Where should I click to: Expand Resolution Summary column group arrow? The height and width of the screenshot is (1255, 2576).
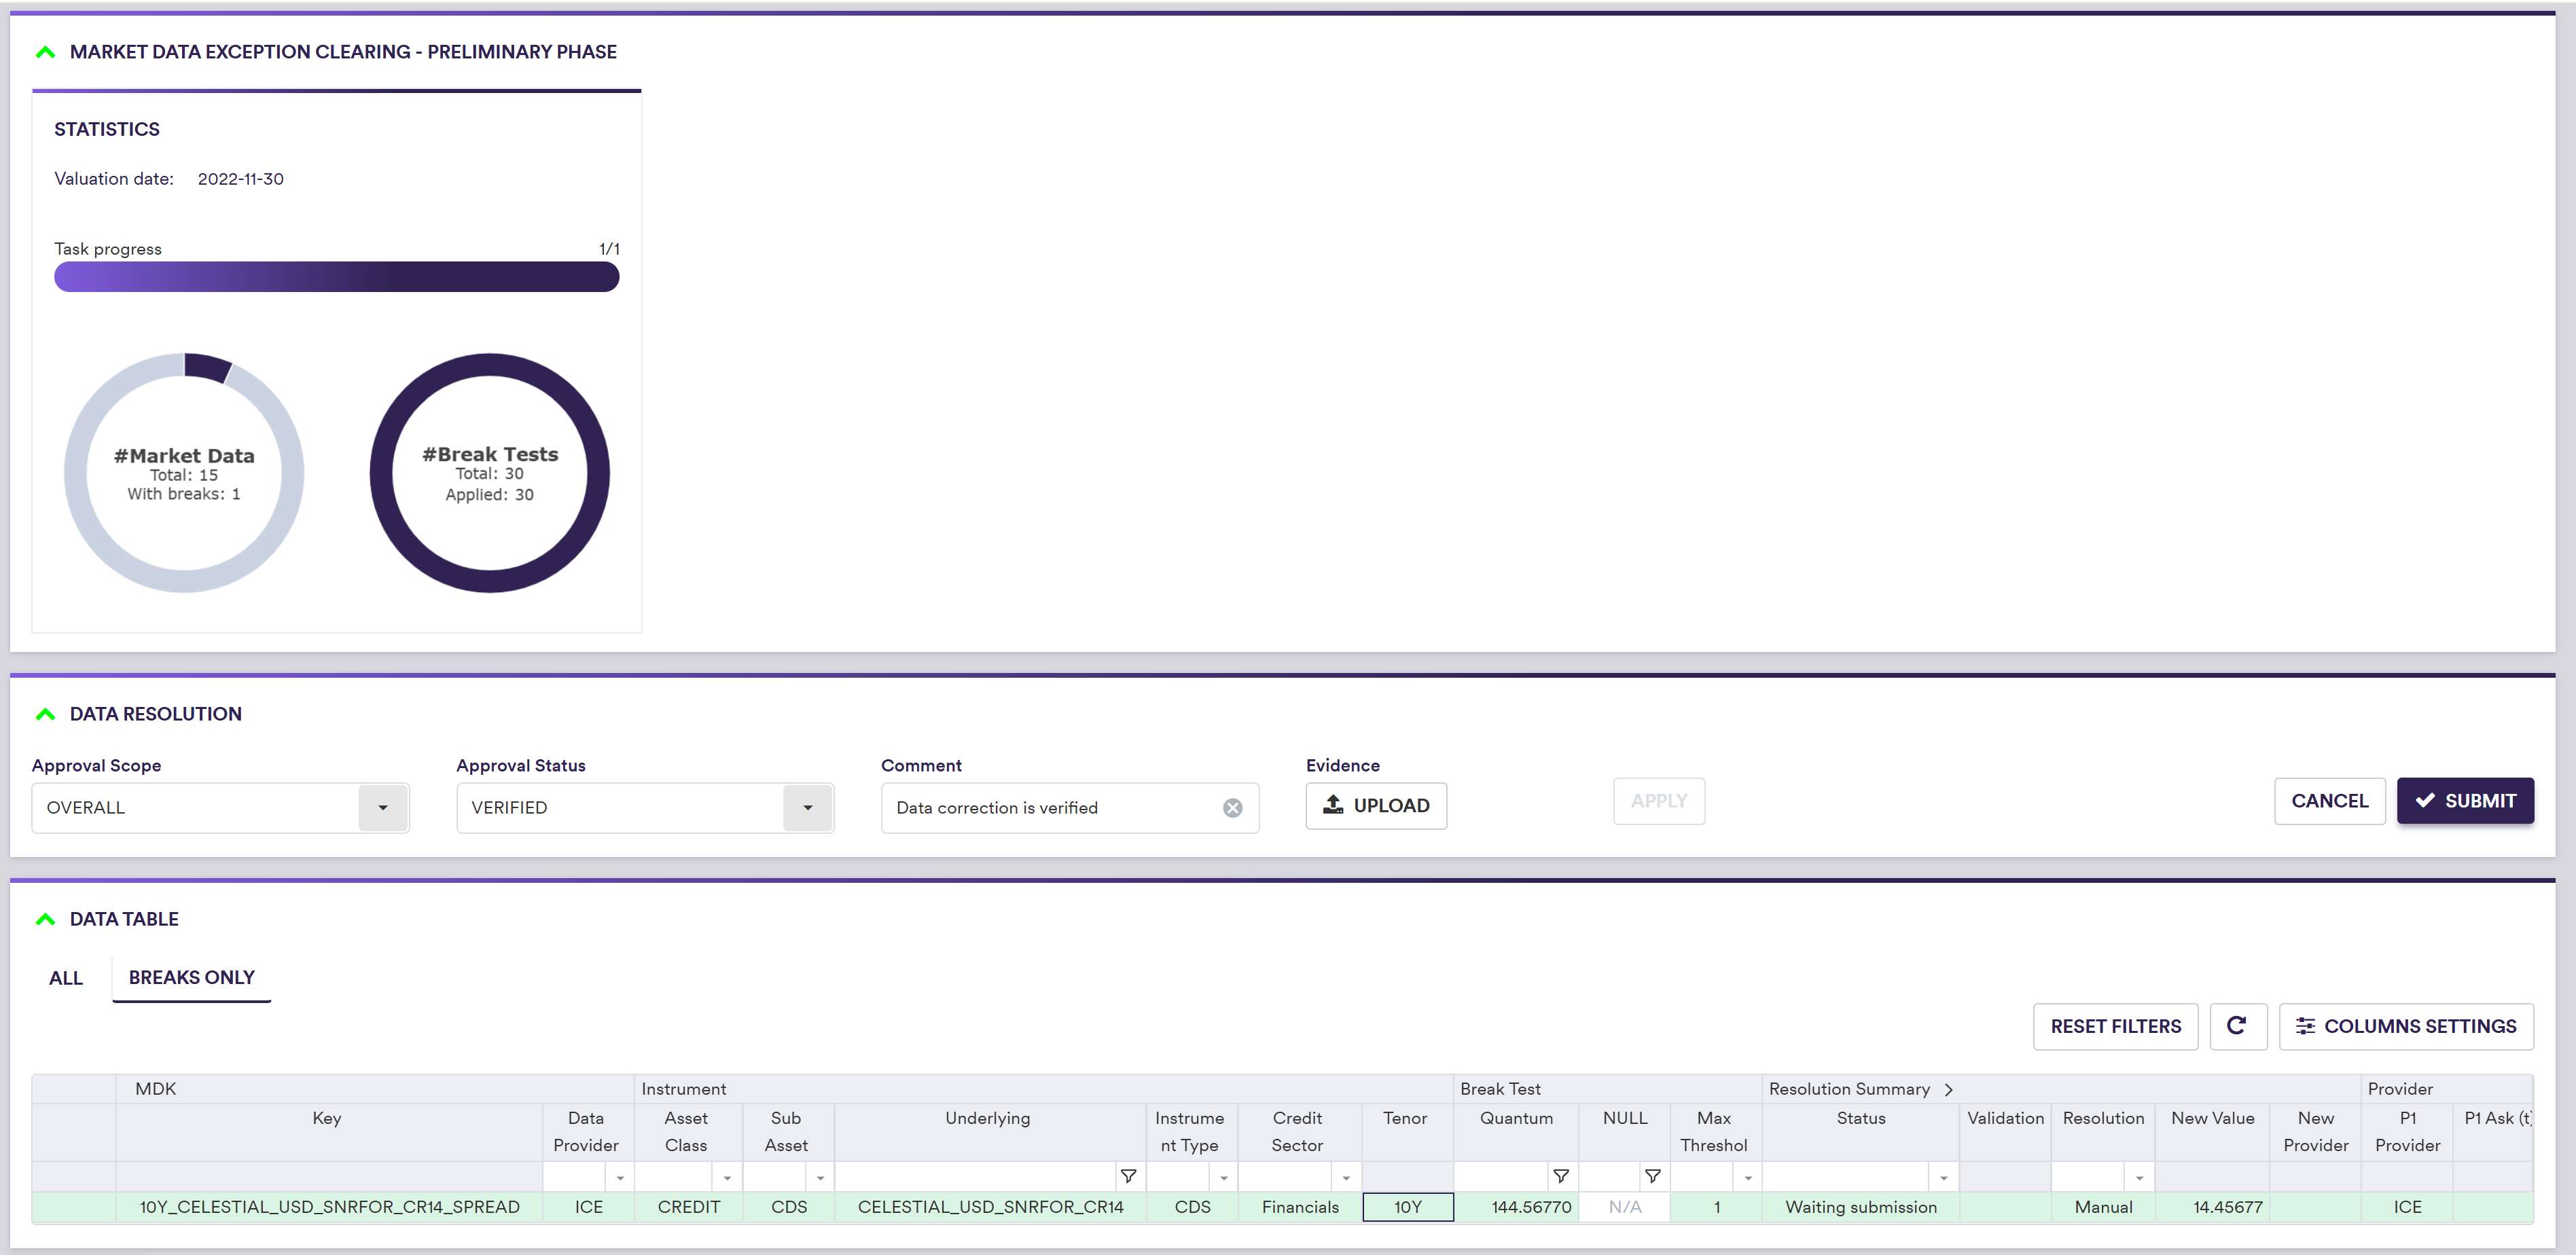point(1948,1089)
